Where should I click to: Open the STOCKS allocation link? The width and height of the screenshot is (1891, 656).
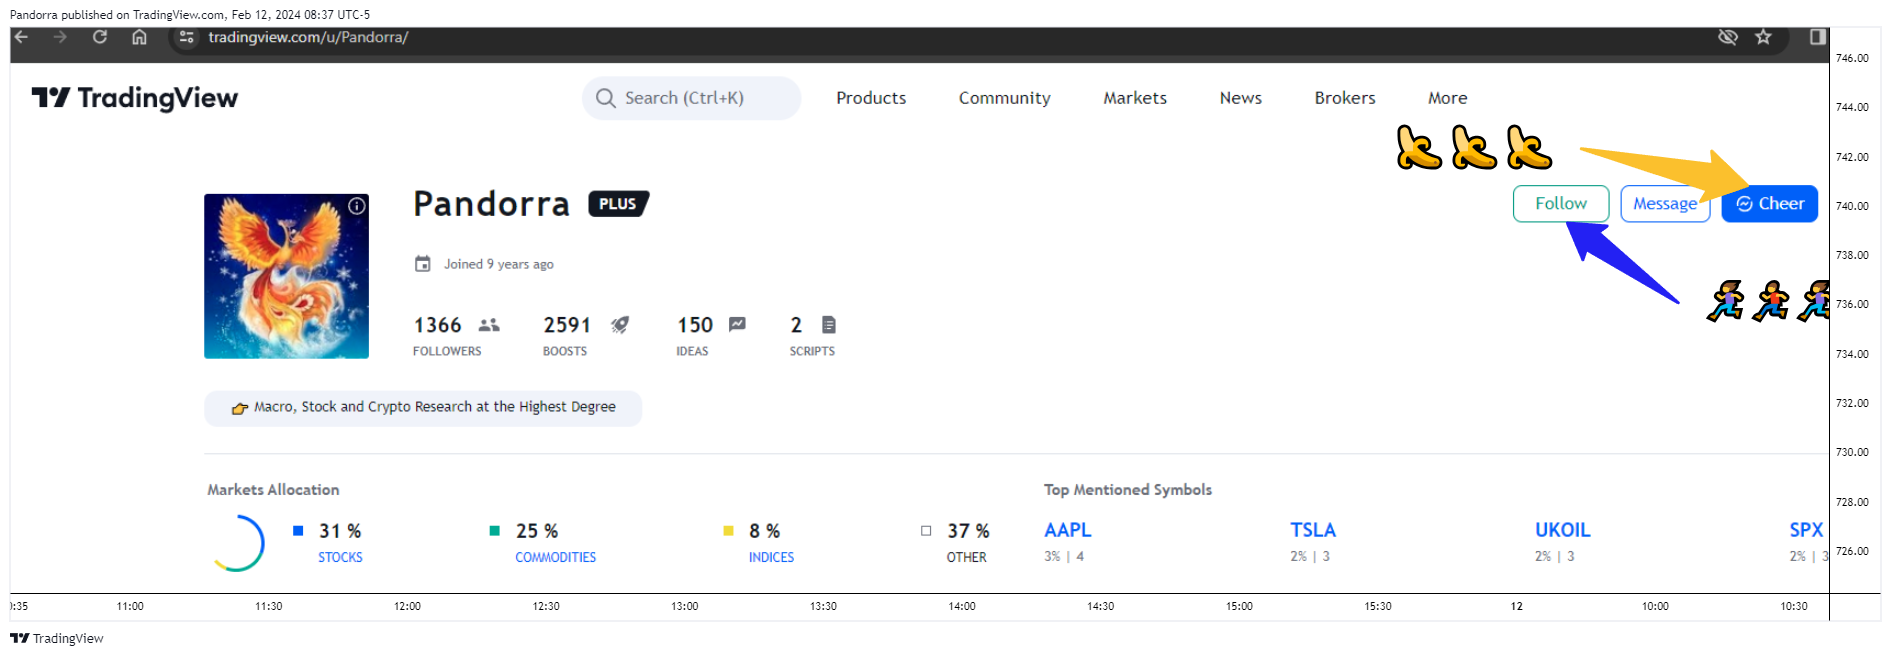point(340,557)
